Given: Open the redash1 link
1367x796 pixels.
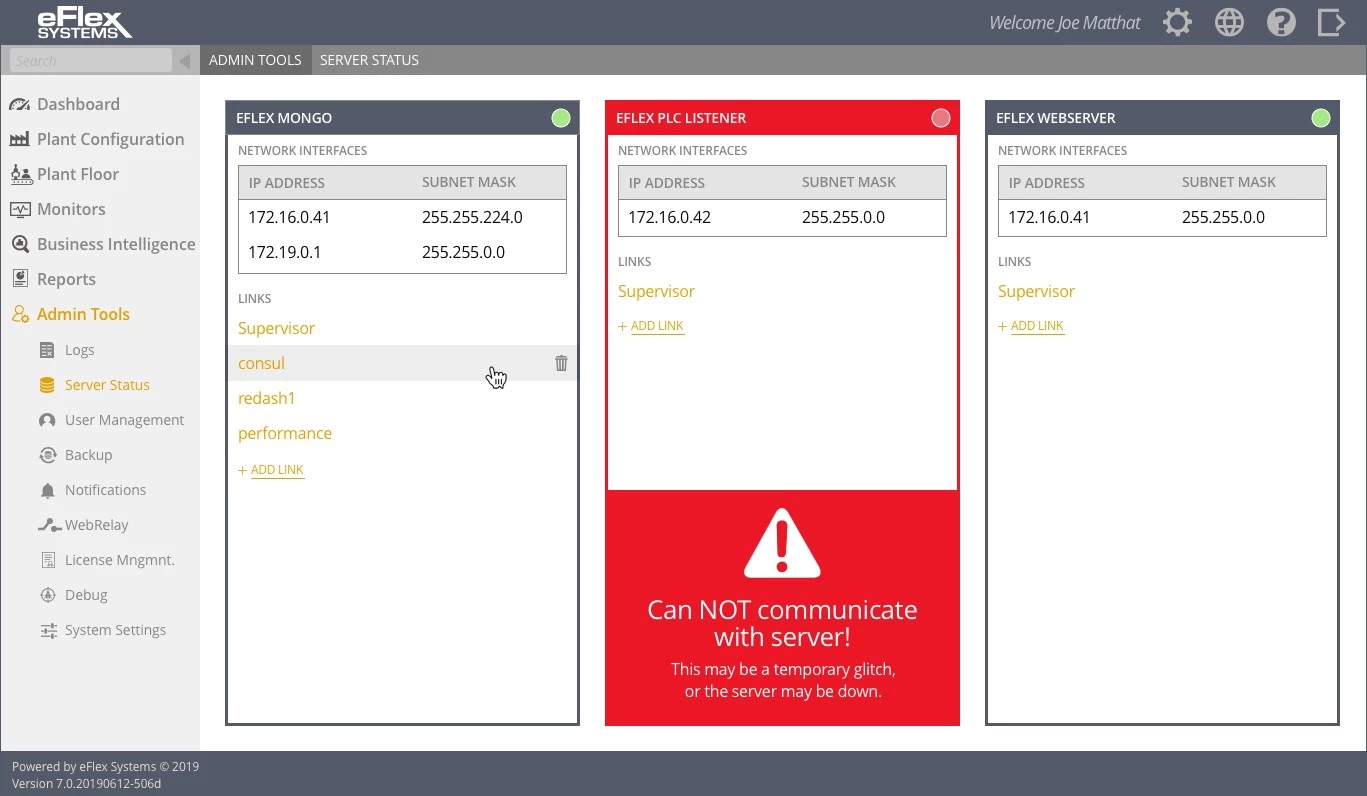Looking at the screenshot, I should pyautogui.click(x=266, y=398).
